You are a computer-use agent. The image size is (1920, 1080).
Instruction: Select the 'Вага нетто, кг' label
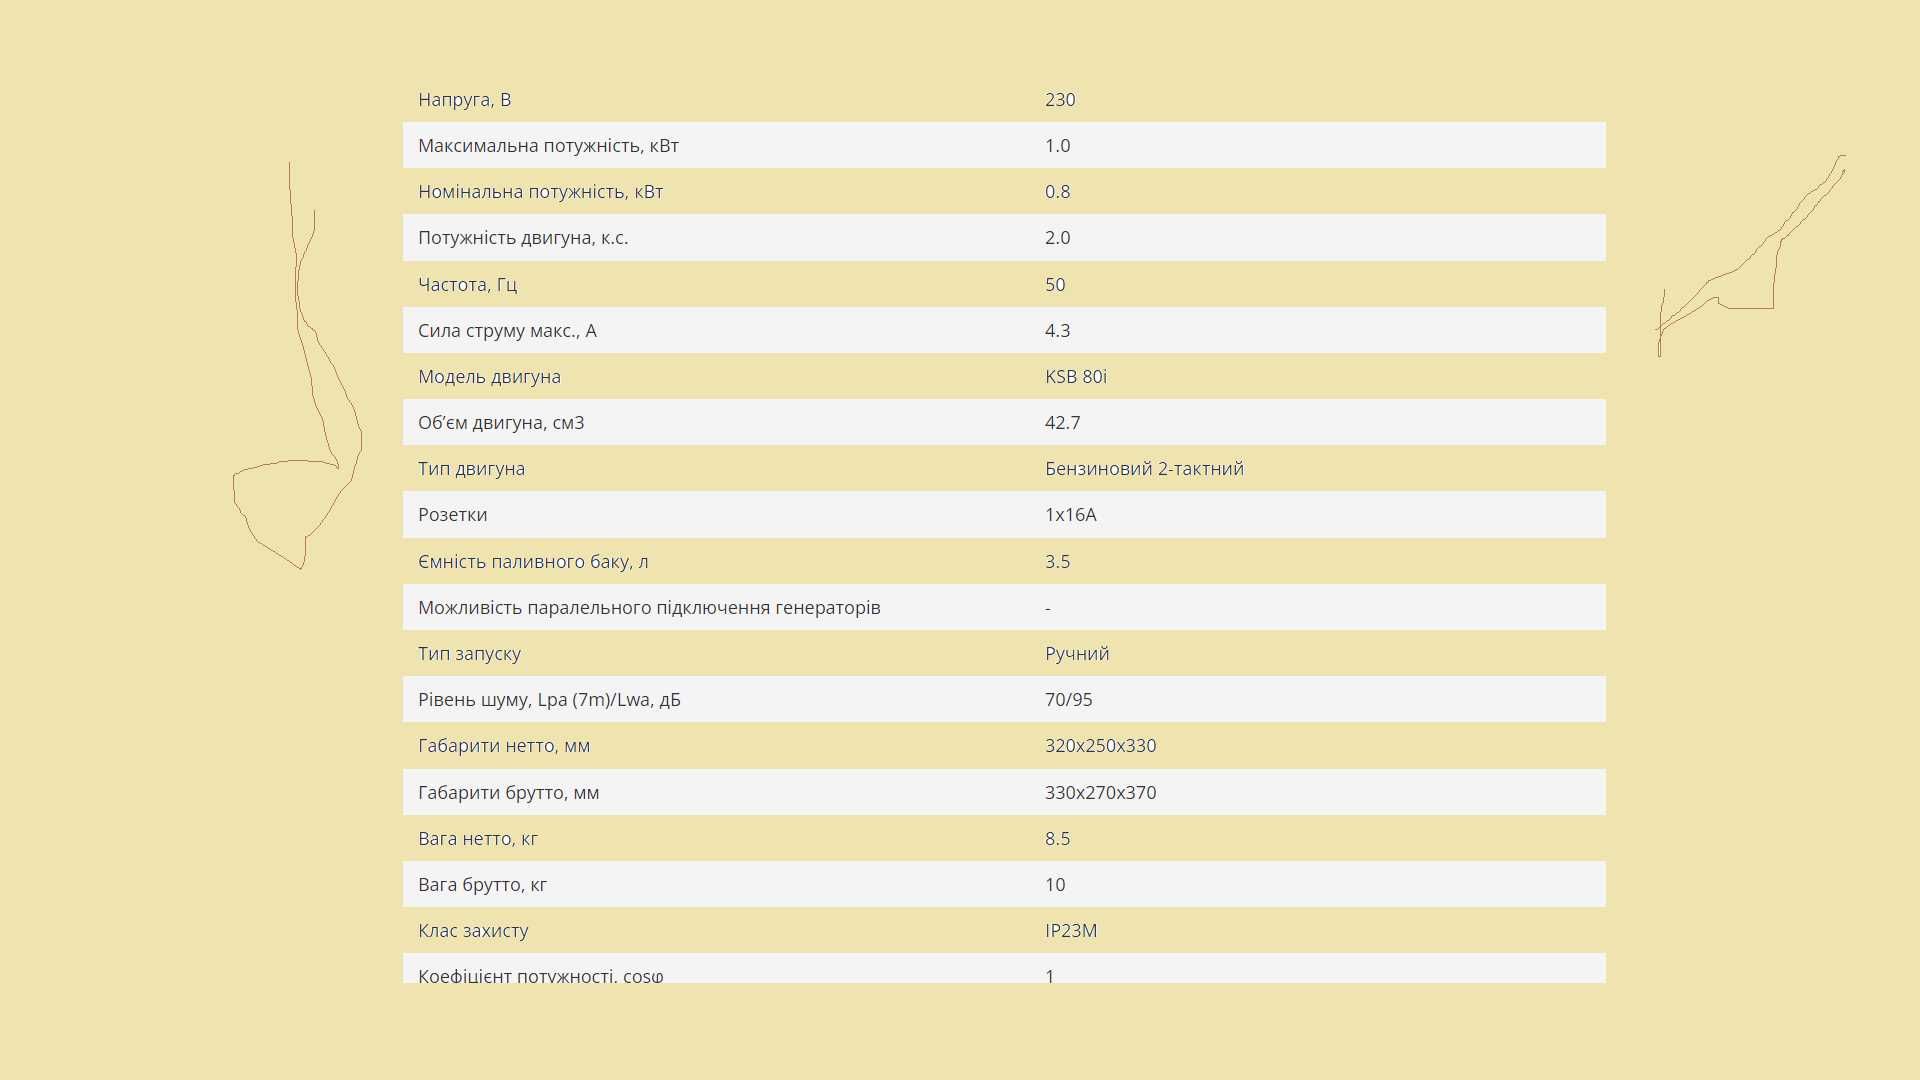click(478, 839)
